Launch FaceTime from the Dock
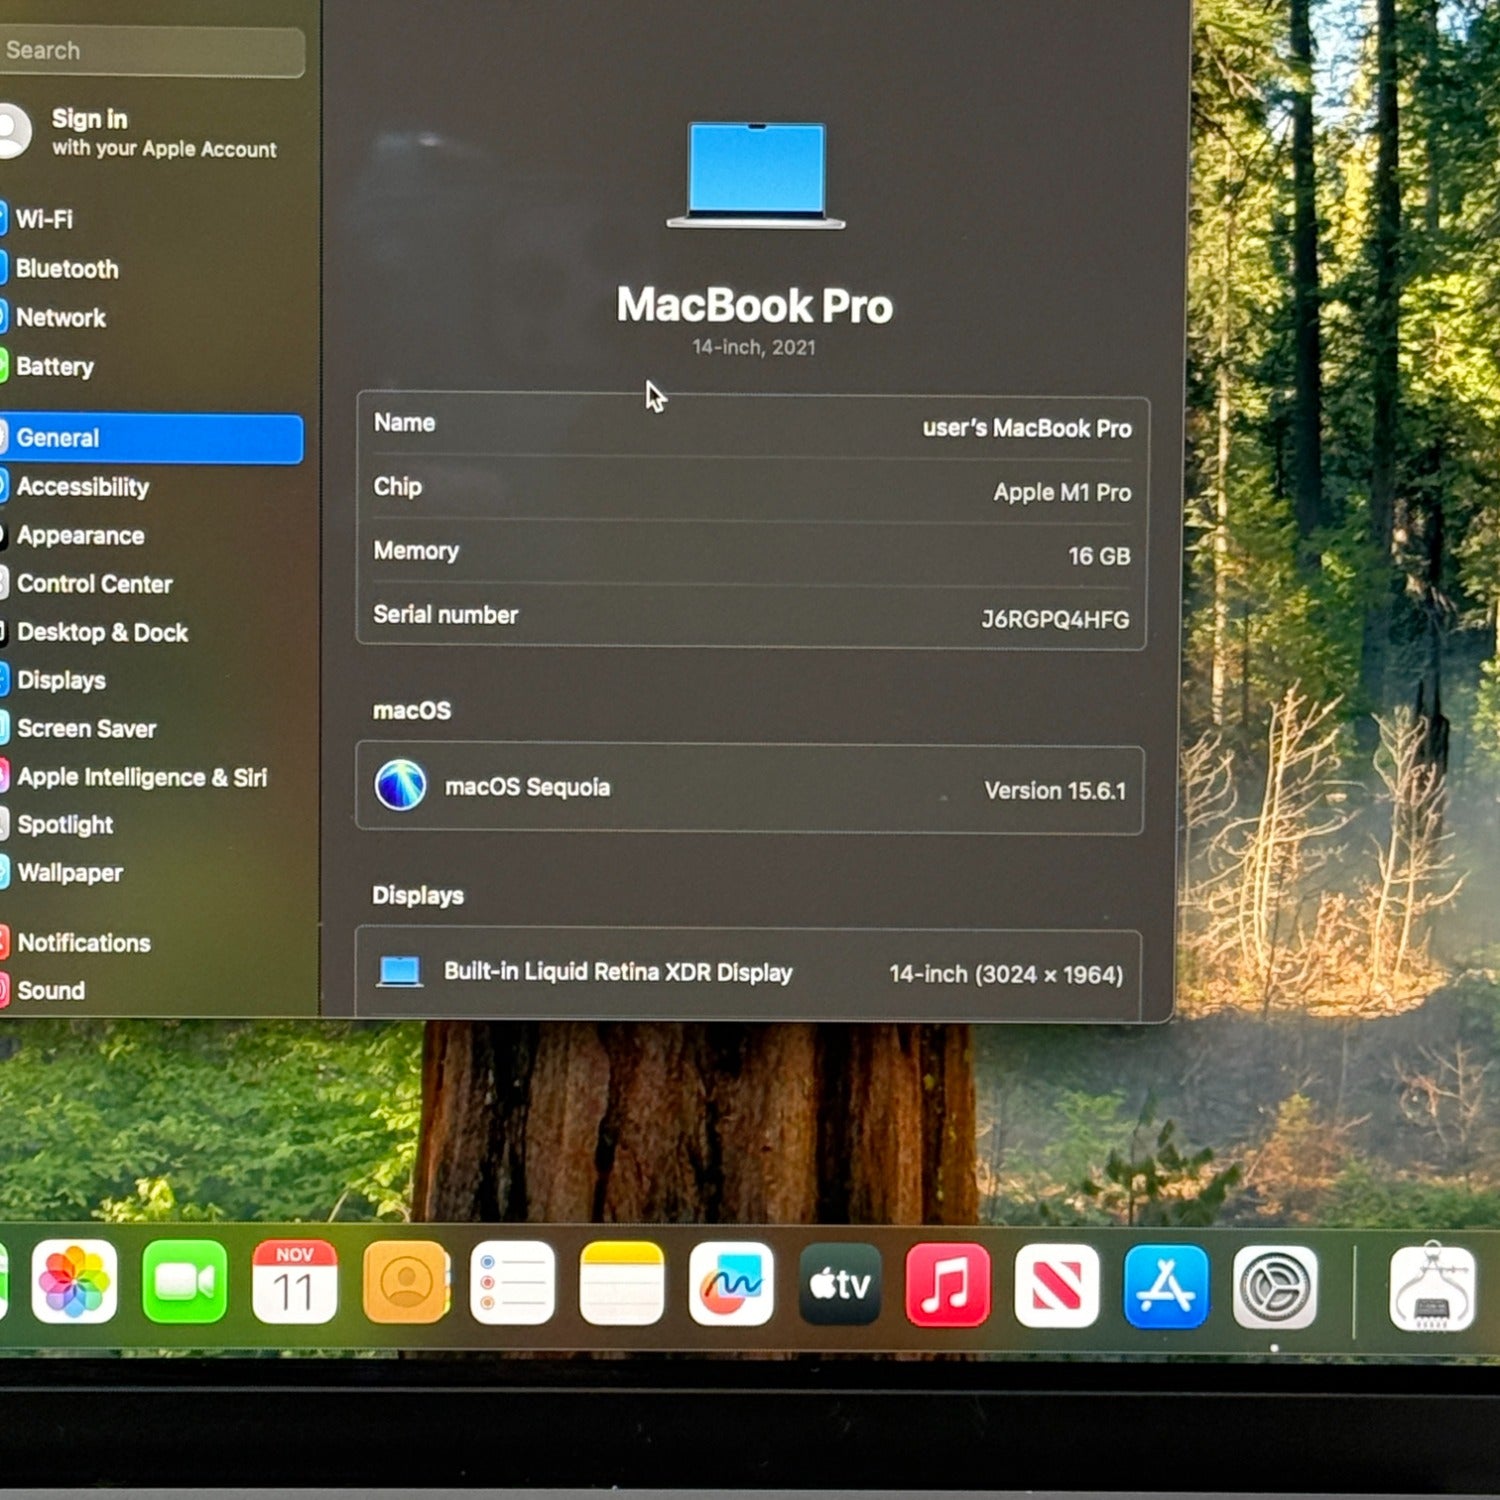This screenshot has height=1500, width=1500. [185, 1282]
